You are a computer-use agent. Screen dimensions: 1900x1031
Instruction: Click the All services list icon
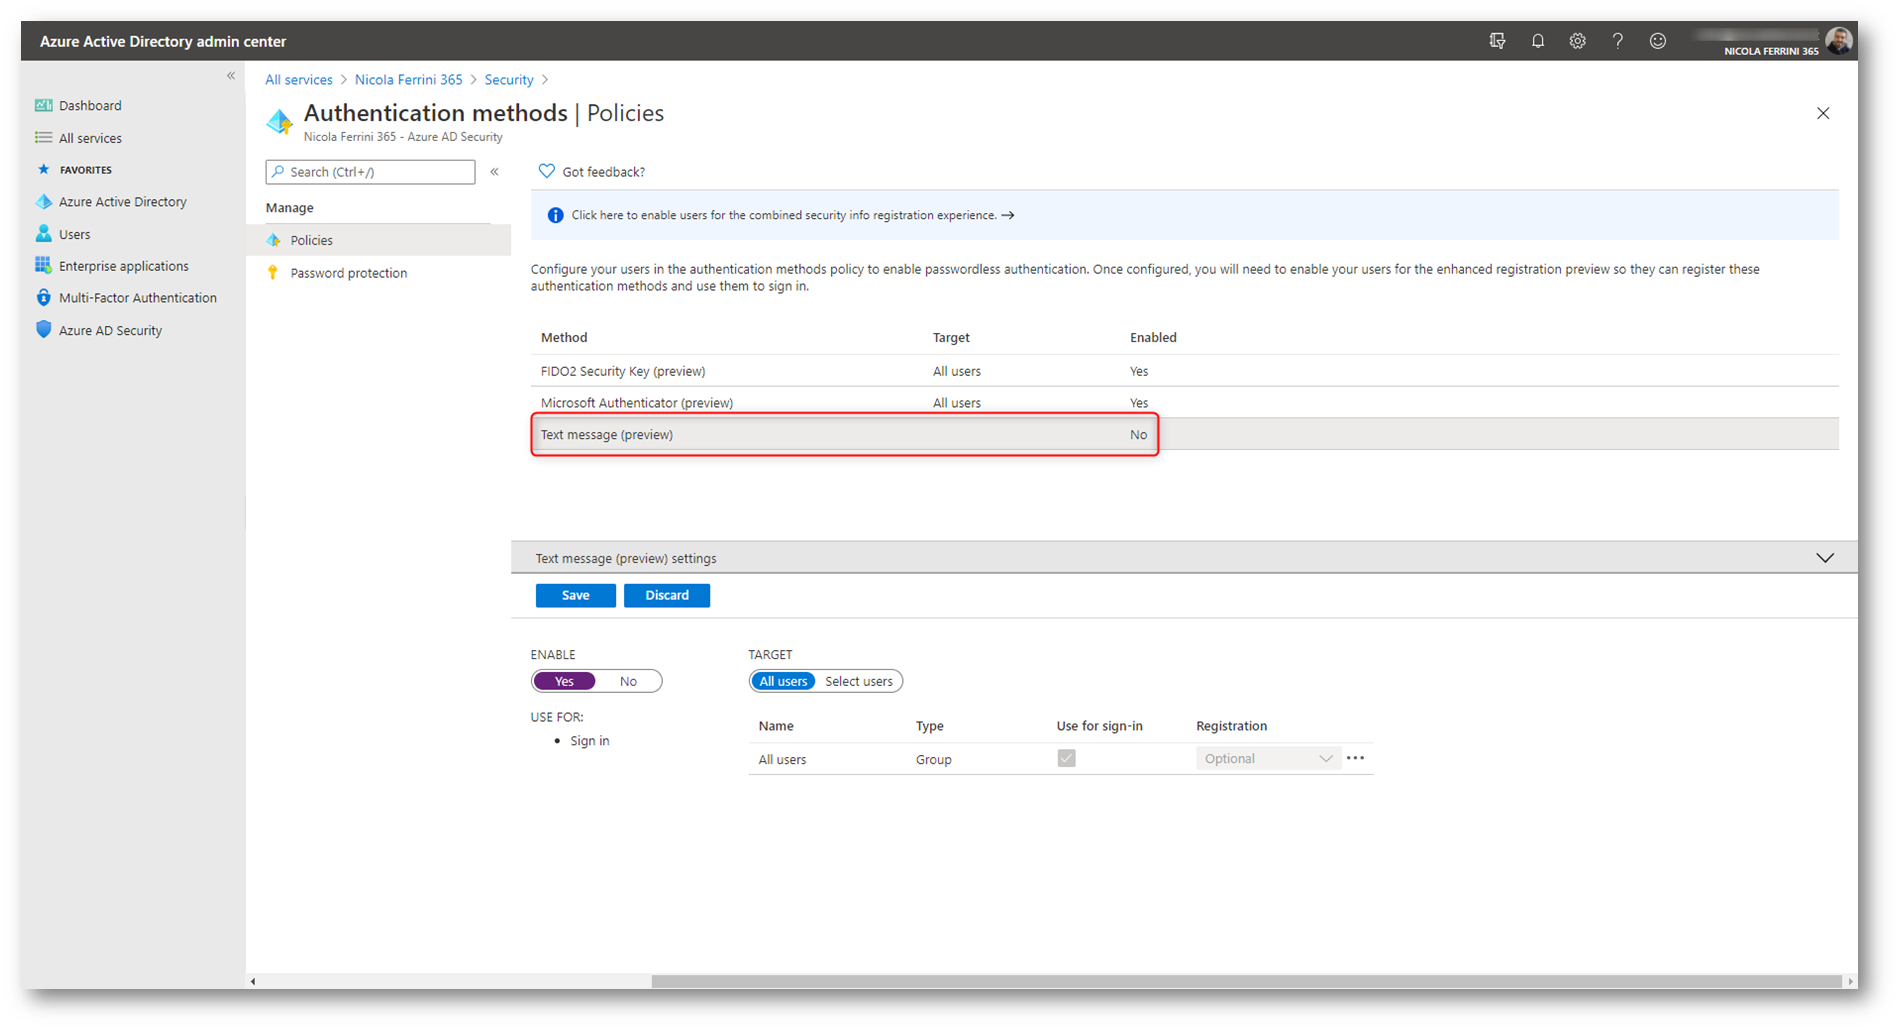tap(43, 138)
